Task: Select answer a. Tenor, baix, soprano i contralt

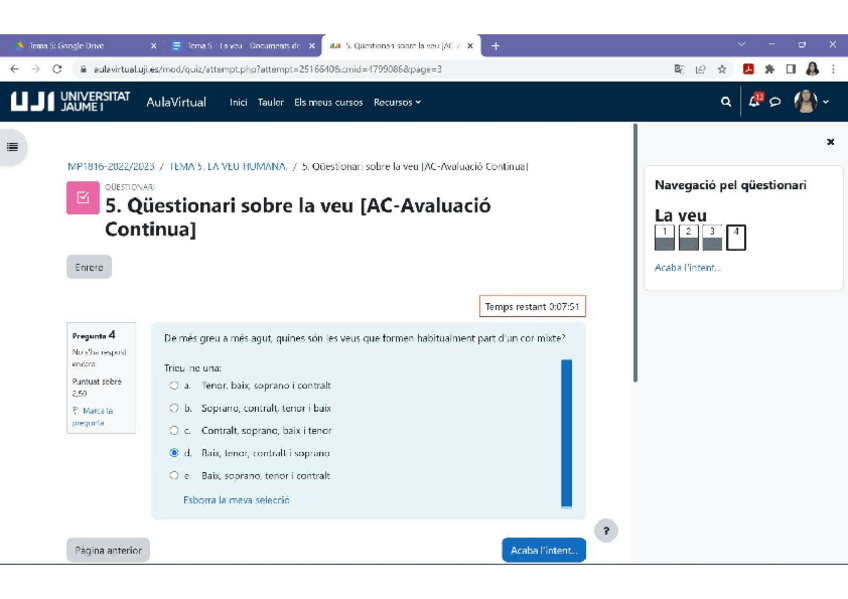Action: pyautogui.click(x=174, y=385)
